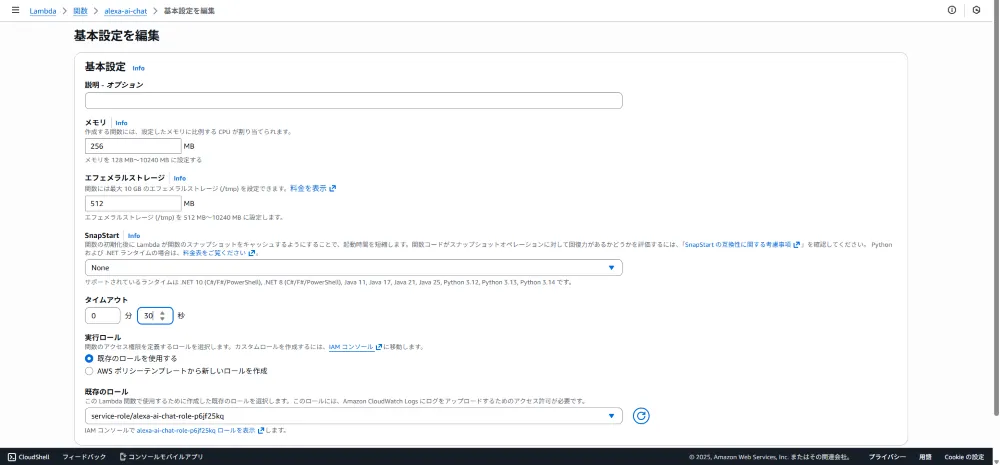Click external link icon beside IAM コンソール
The width and height of the screenshot is (1000, 465).
pos(379,347)
